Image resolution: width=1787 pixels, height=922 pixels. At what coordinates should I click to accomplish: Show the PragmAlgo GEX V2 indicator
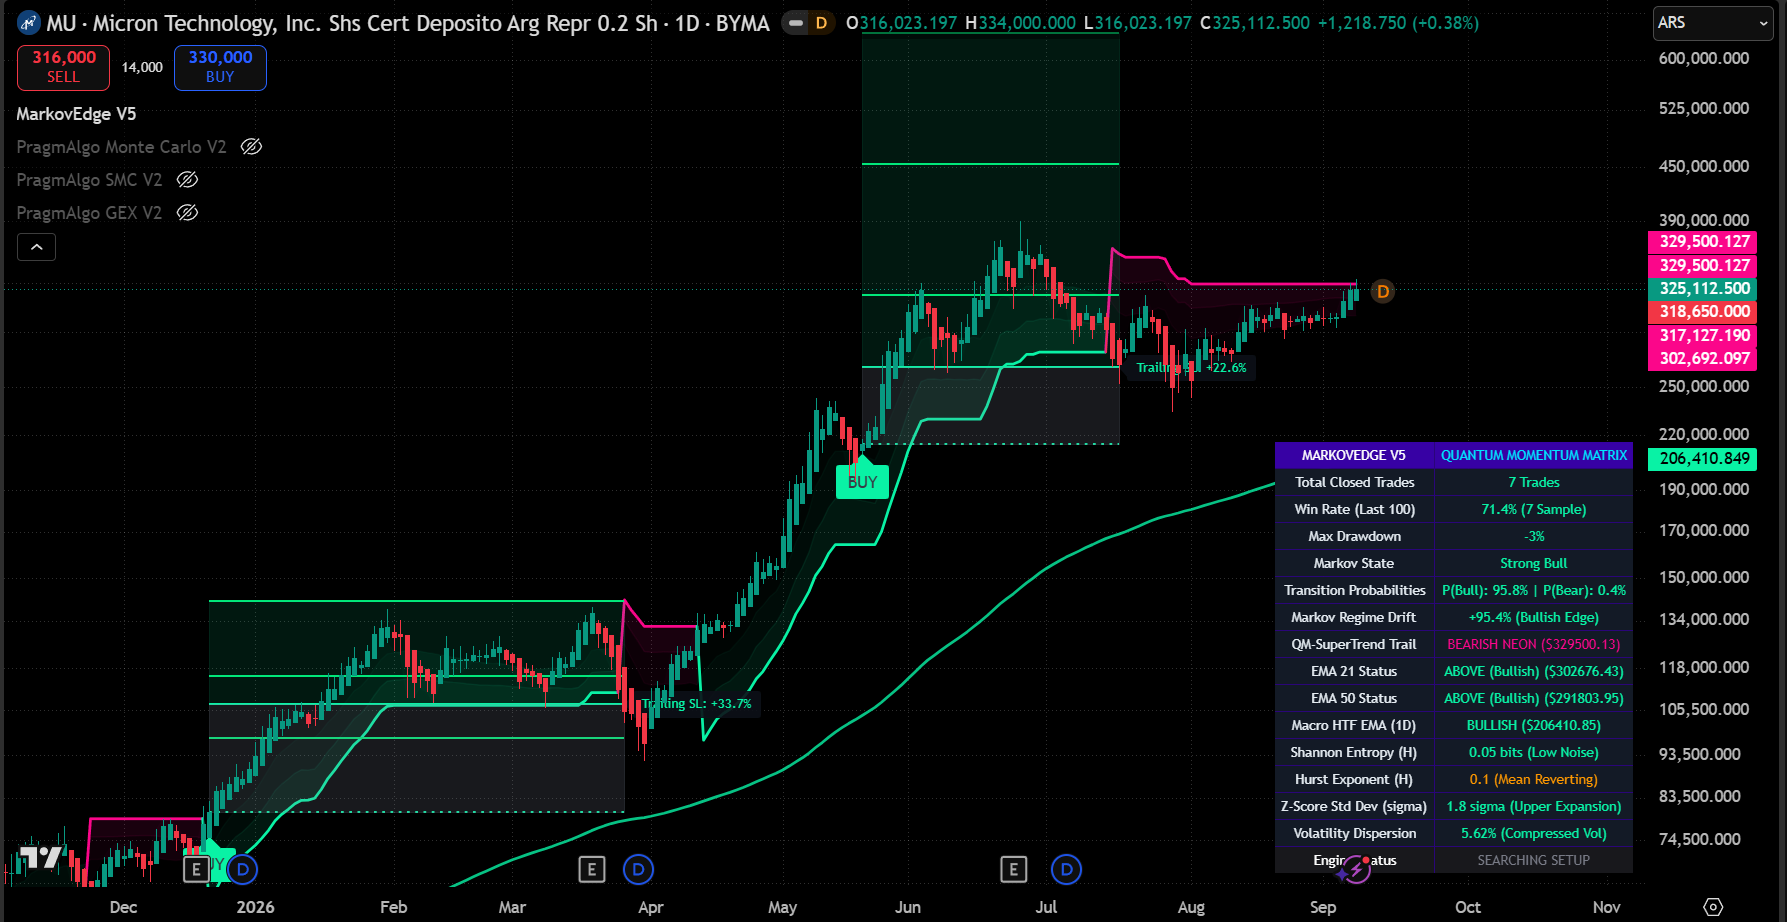point(187,213)
